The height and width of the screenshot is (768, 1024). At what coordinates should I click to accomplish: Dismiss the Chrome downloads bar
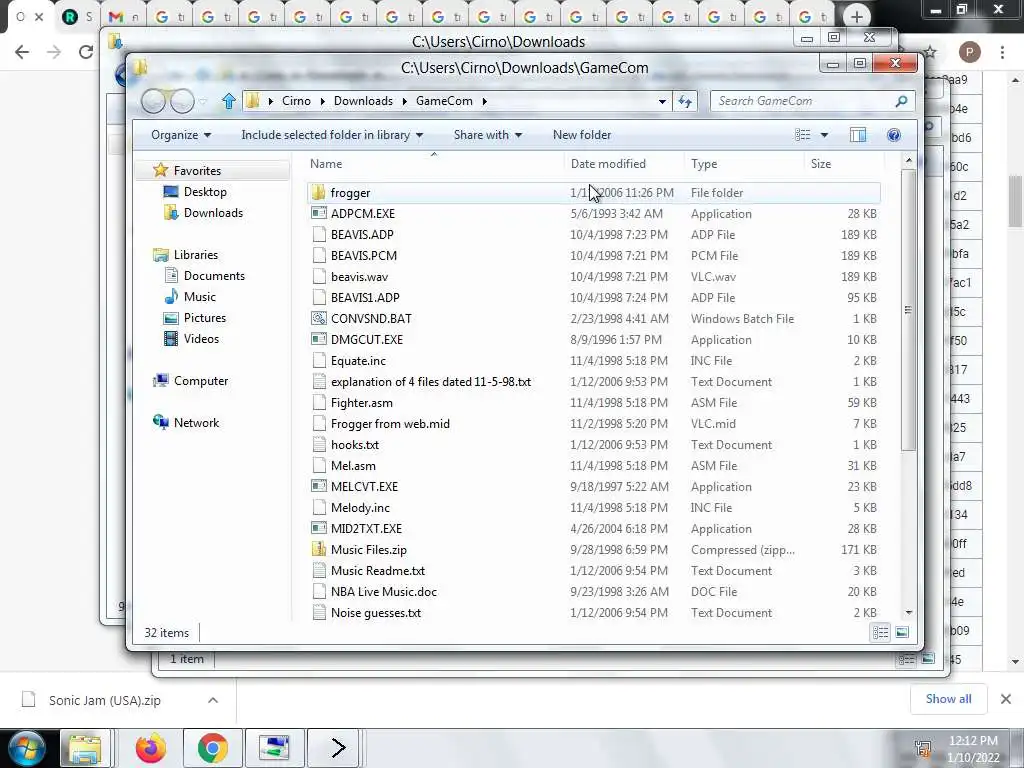(1006, 699)
